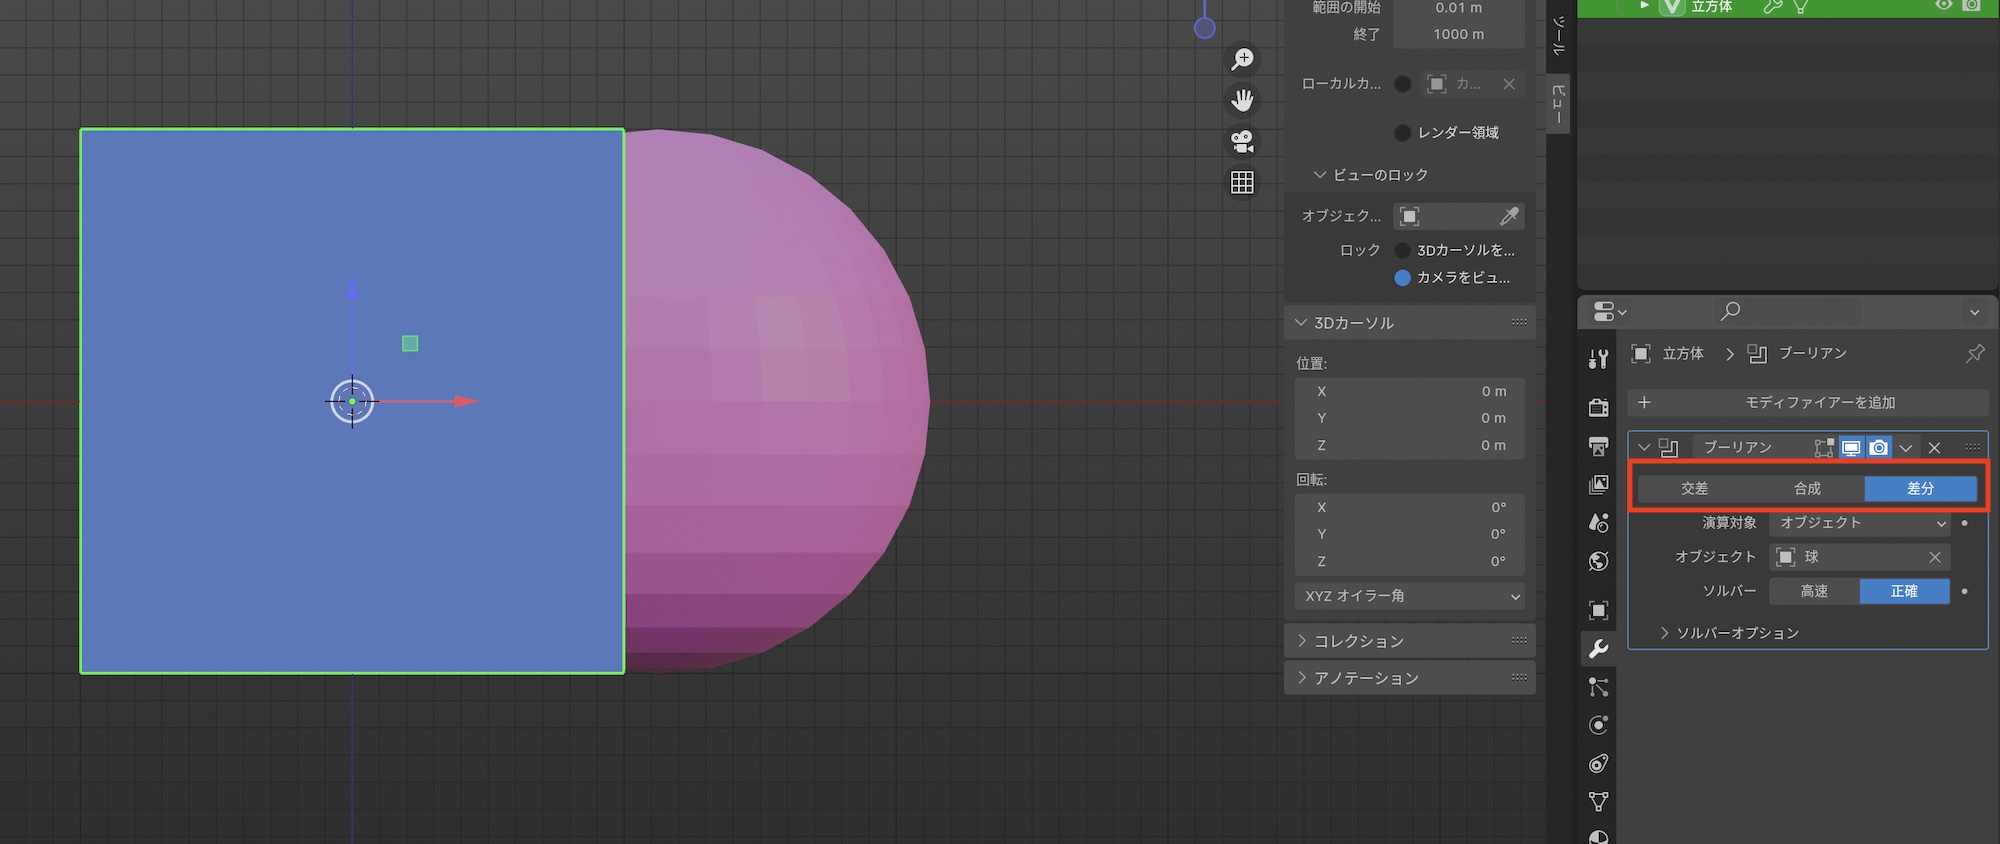Enable the レンダー領域 checkbox
Image resolution: width=2000 pixels, height=844 pixels.
1402,133
